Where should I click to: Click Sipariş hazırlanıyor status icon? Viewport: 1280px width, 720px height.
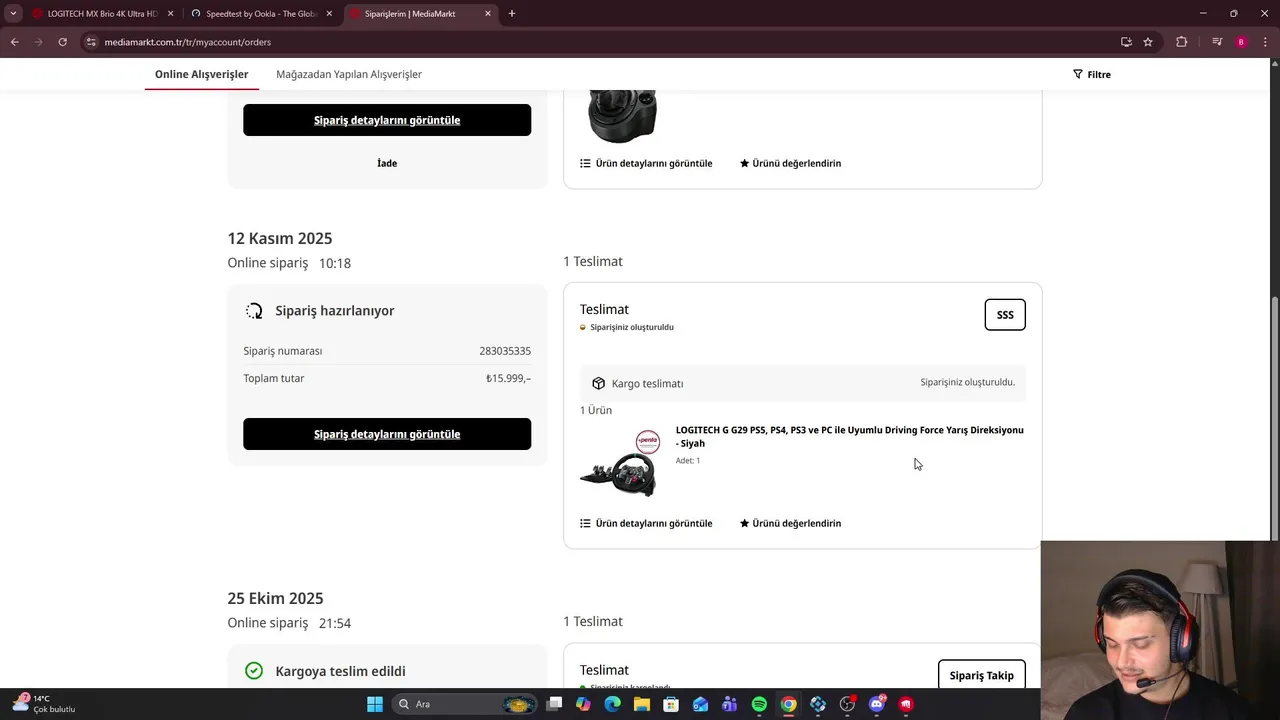point(254,311)
